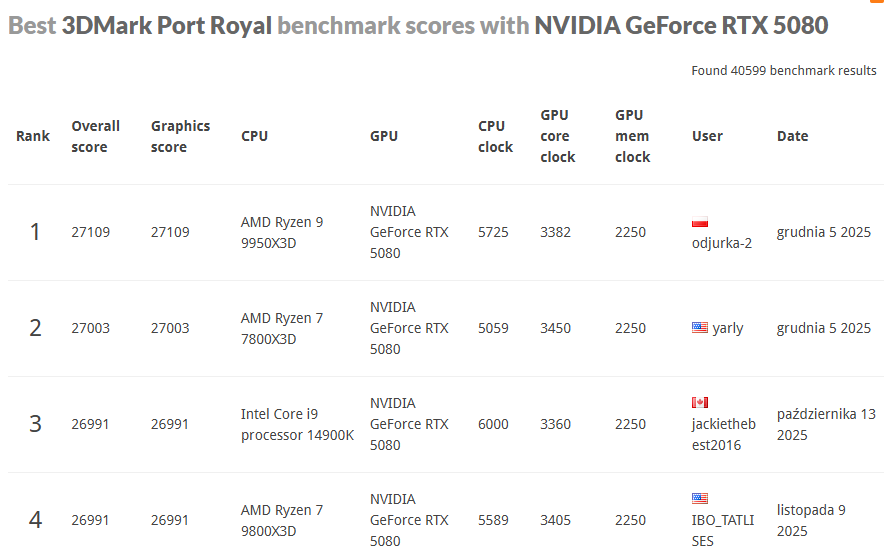Sort results by the Date column header
Screen dimensions: 891x557
point(792,136)
